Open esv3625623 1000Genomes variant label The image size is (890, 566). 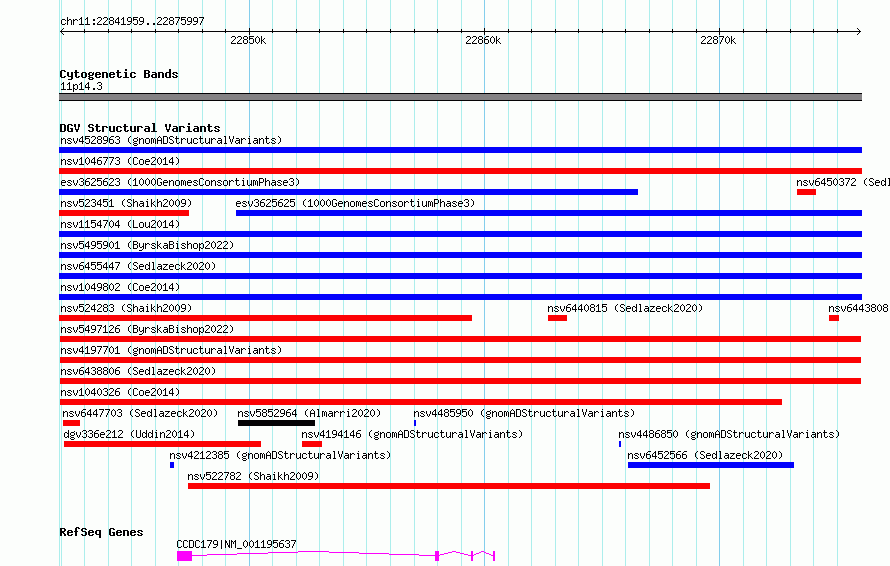point(180,182)
